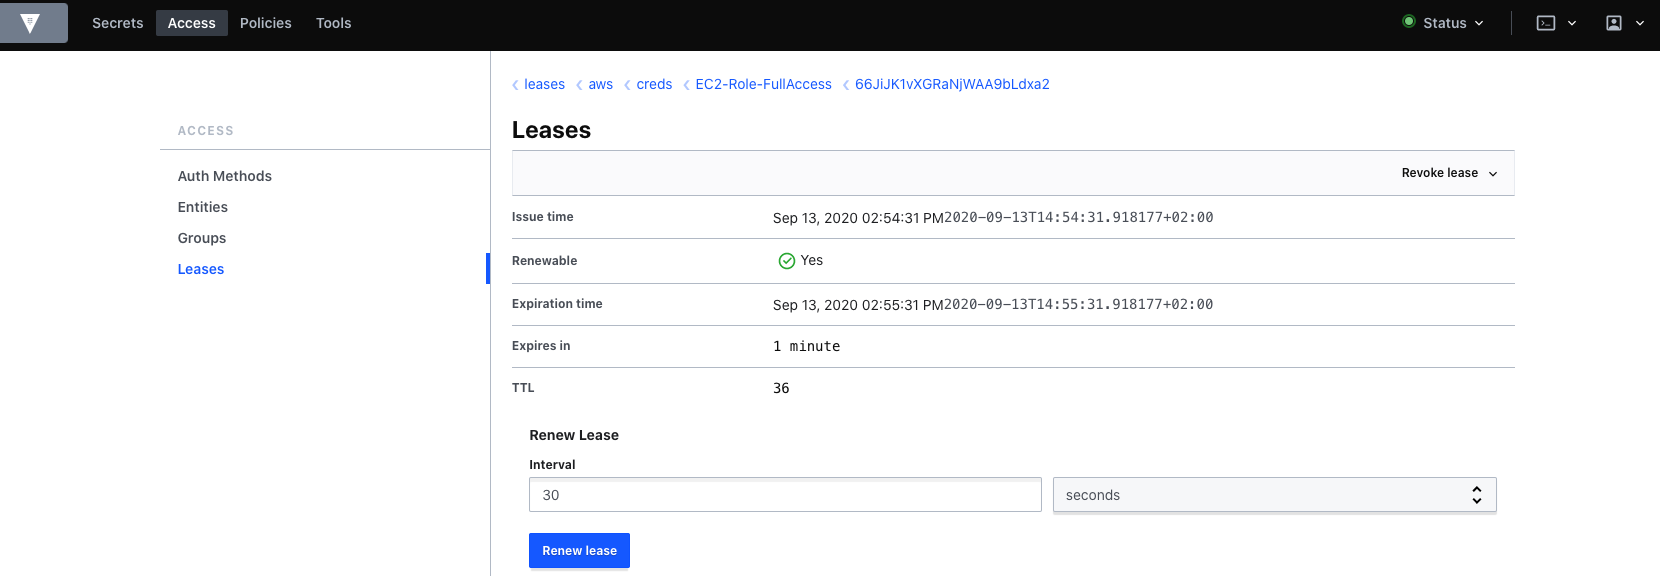Switch to the Secrets tab

point(118,23)
